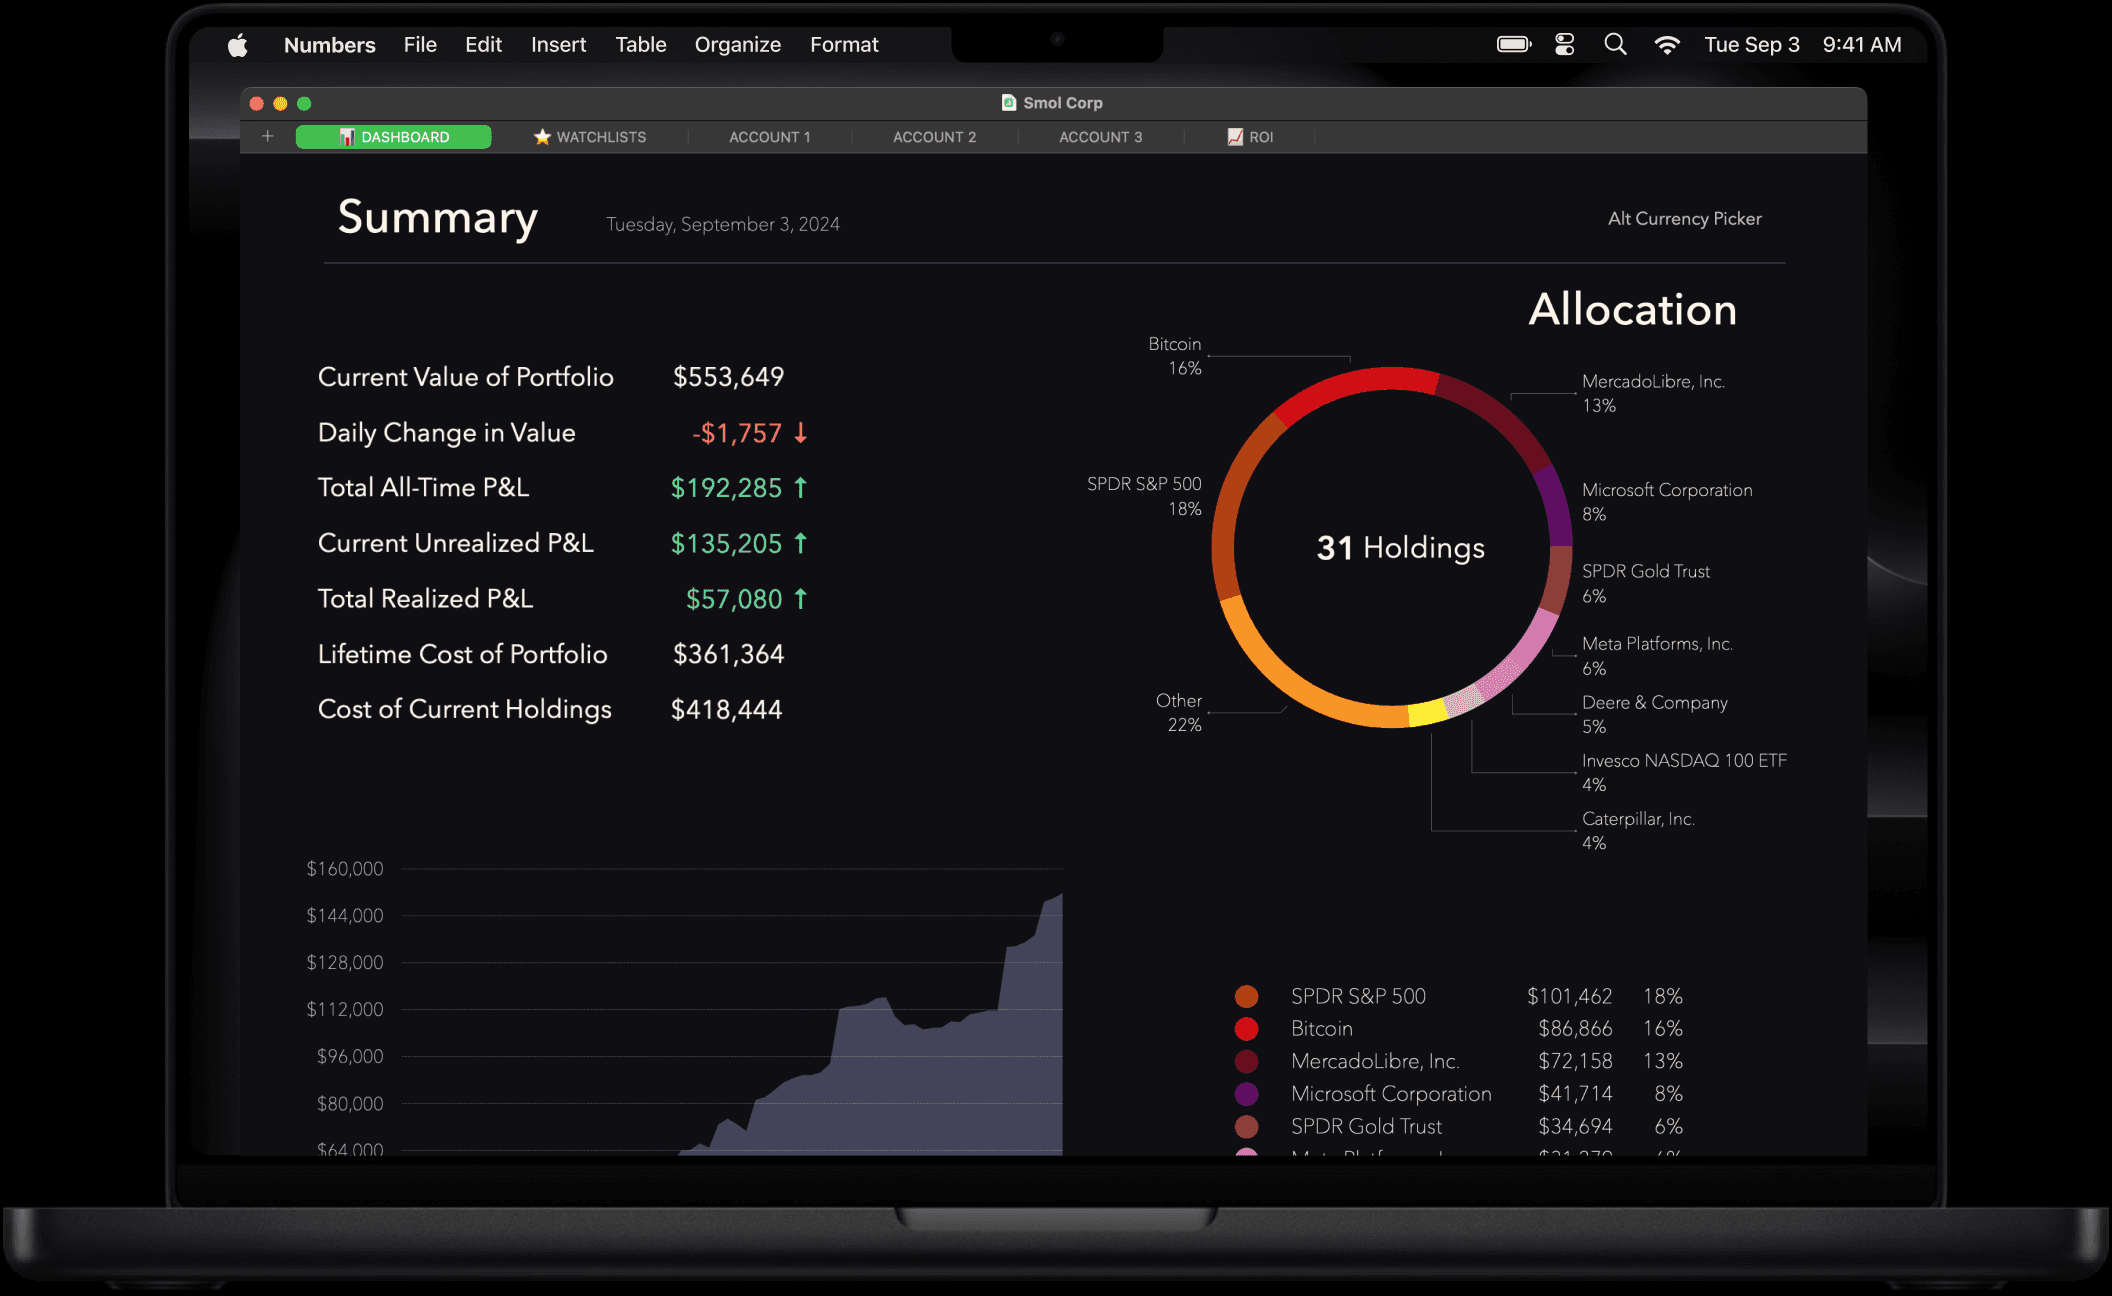
Task: Click the SPDR S&P 500 18% chart label
Action: tap(1144, 496)
